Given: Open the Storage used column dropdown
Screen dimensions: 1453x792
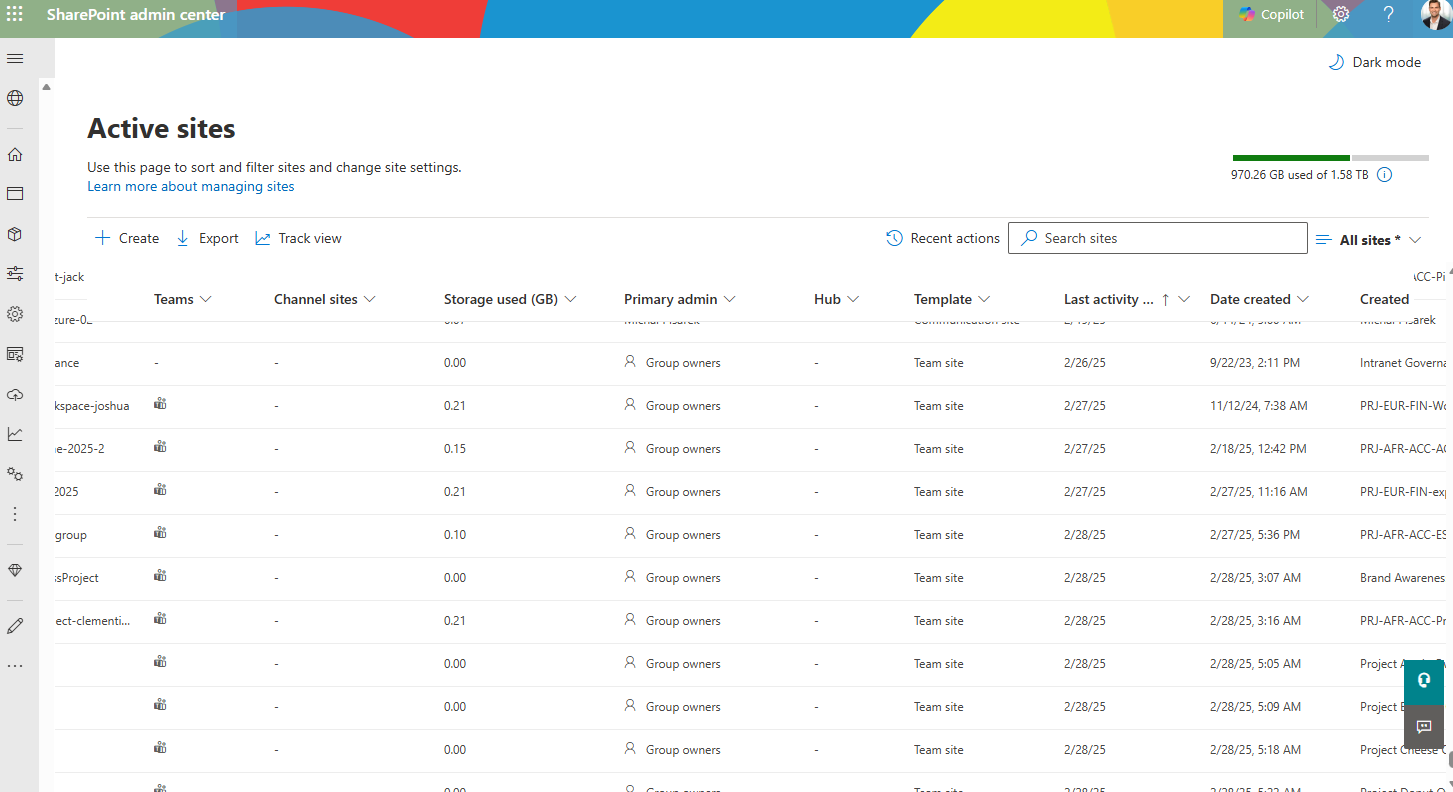Looking at the screenshot, I should 510,298.
